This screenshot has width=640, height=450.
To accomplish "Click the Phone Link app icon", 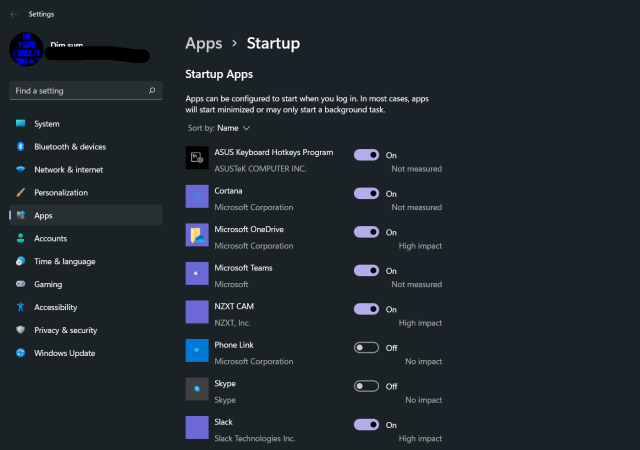I will click(197, 350).
